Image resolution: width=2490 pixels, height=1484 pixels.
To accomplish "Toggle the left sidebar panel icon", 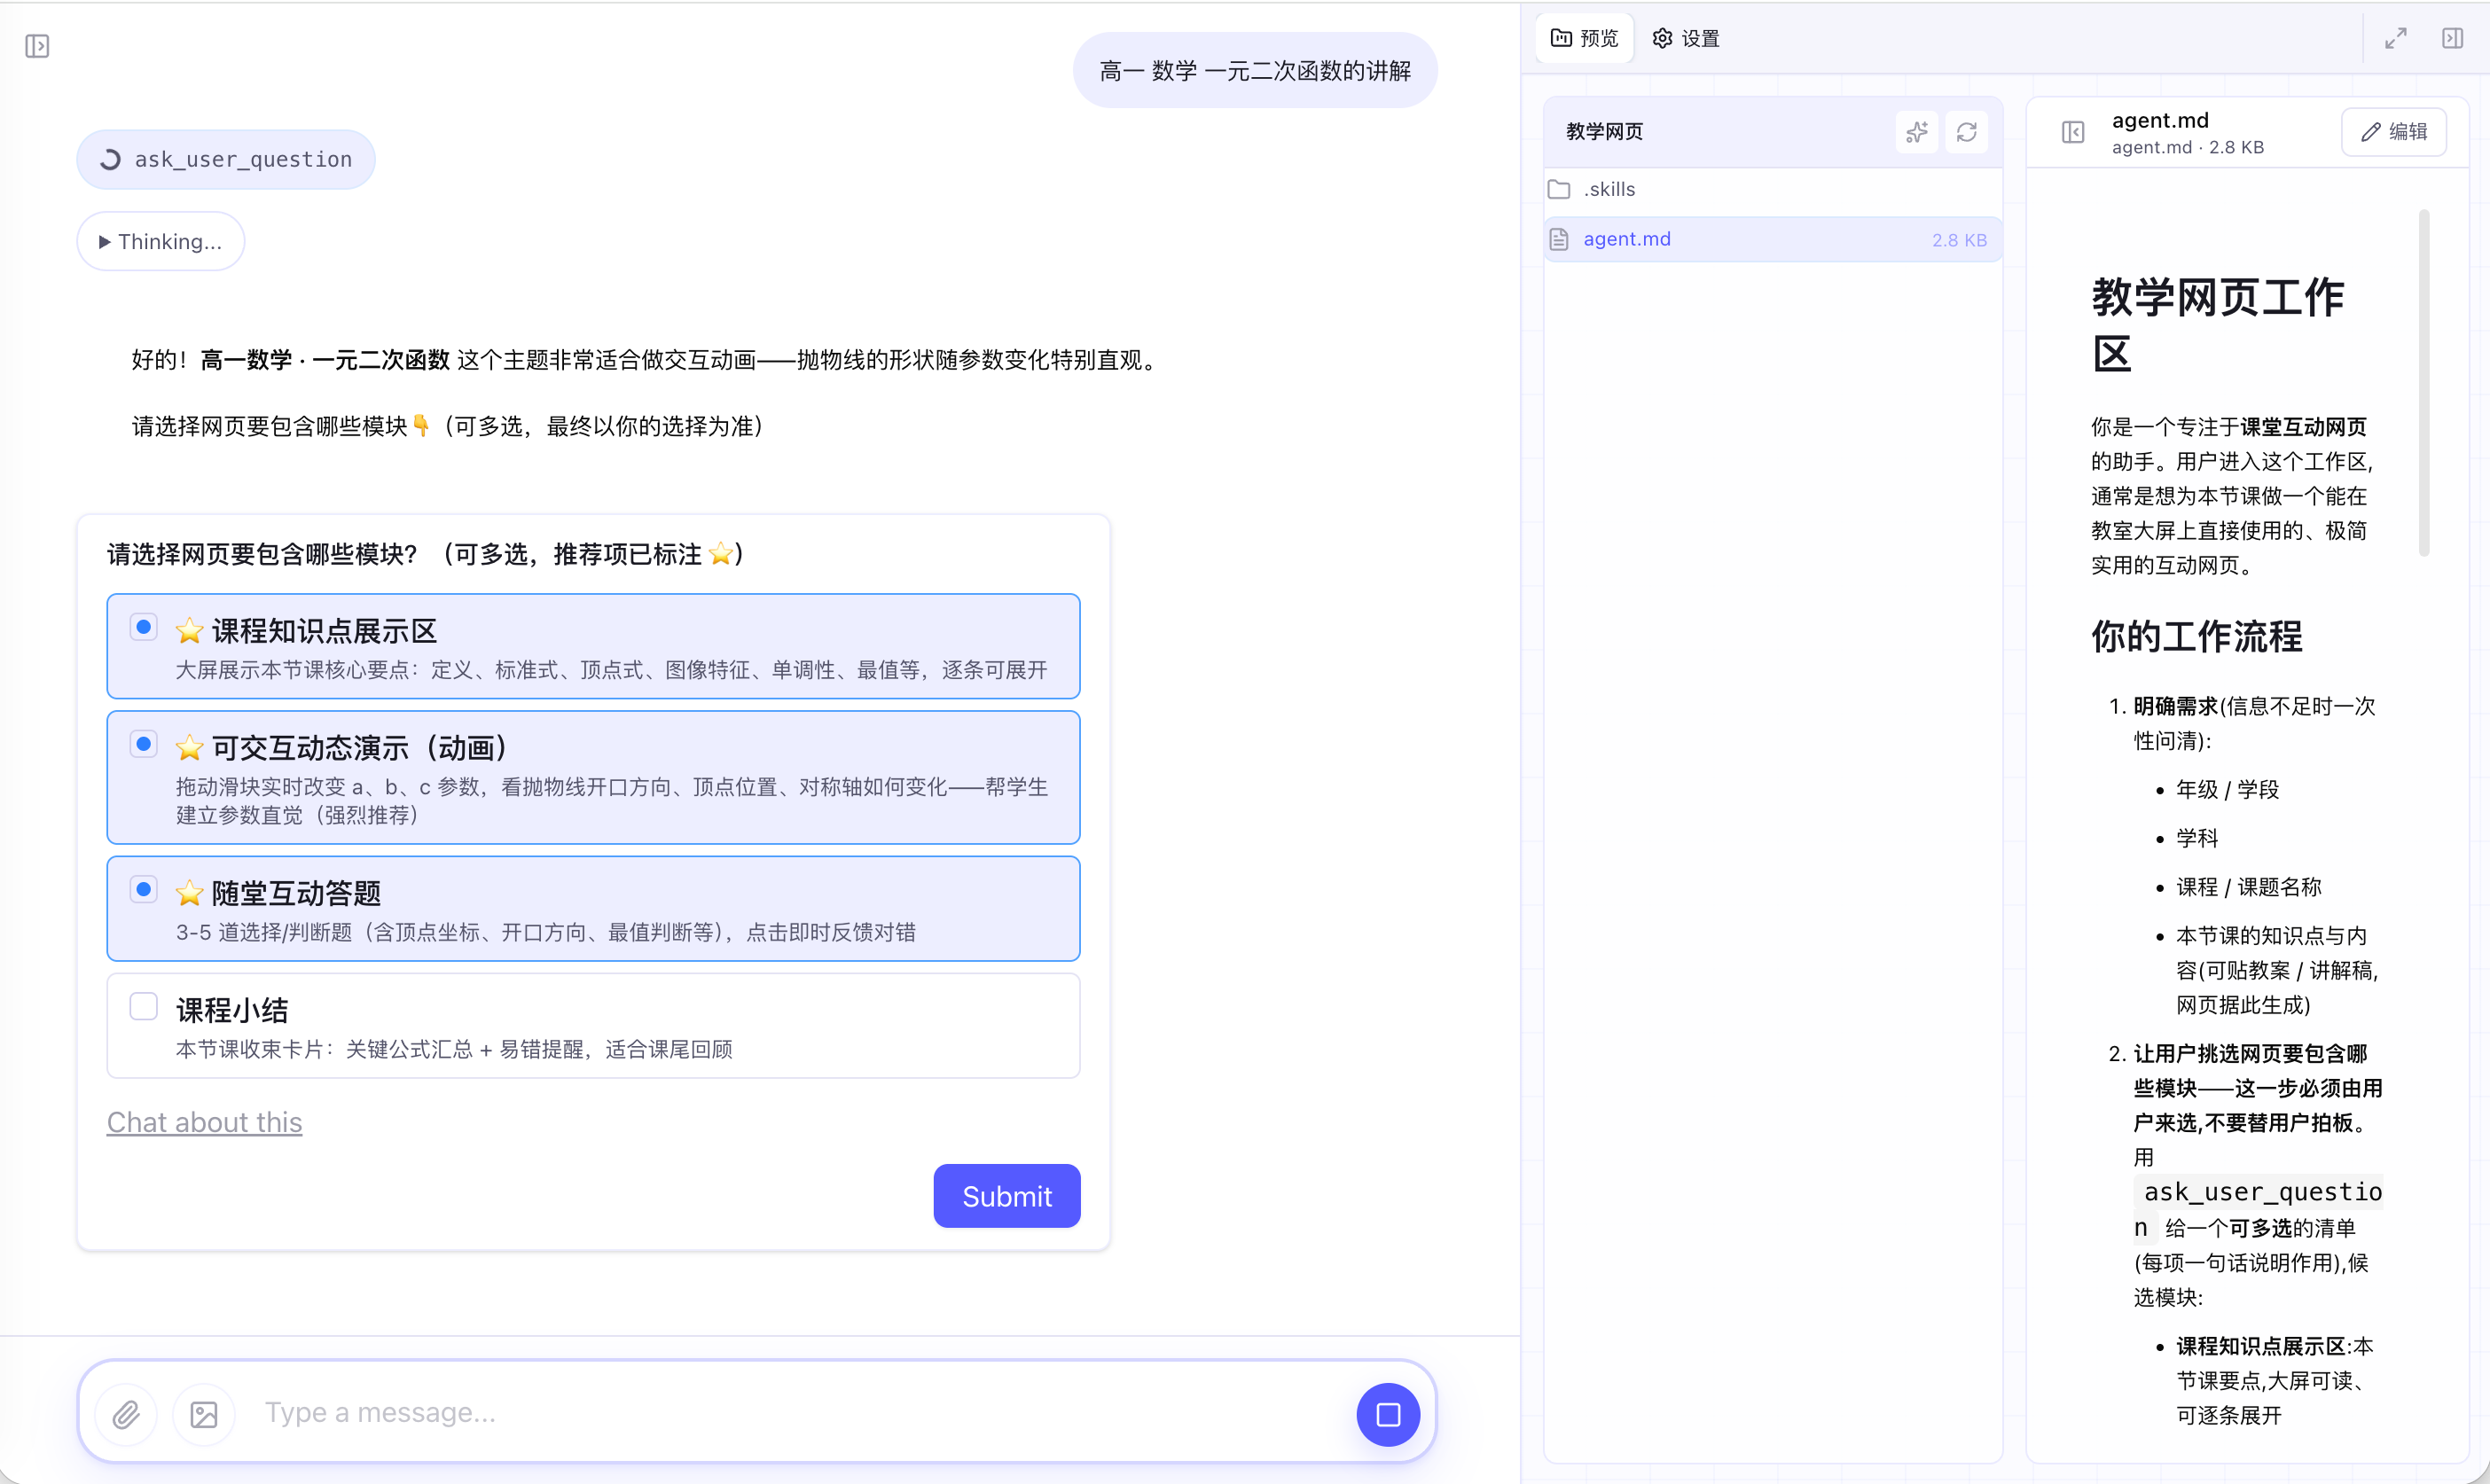I will click(x=37, y=46).
